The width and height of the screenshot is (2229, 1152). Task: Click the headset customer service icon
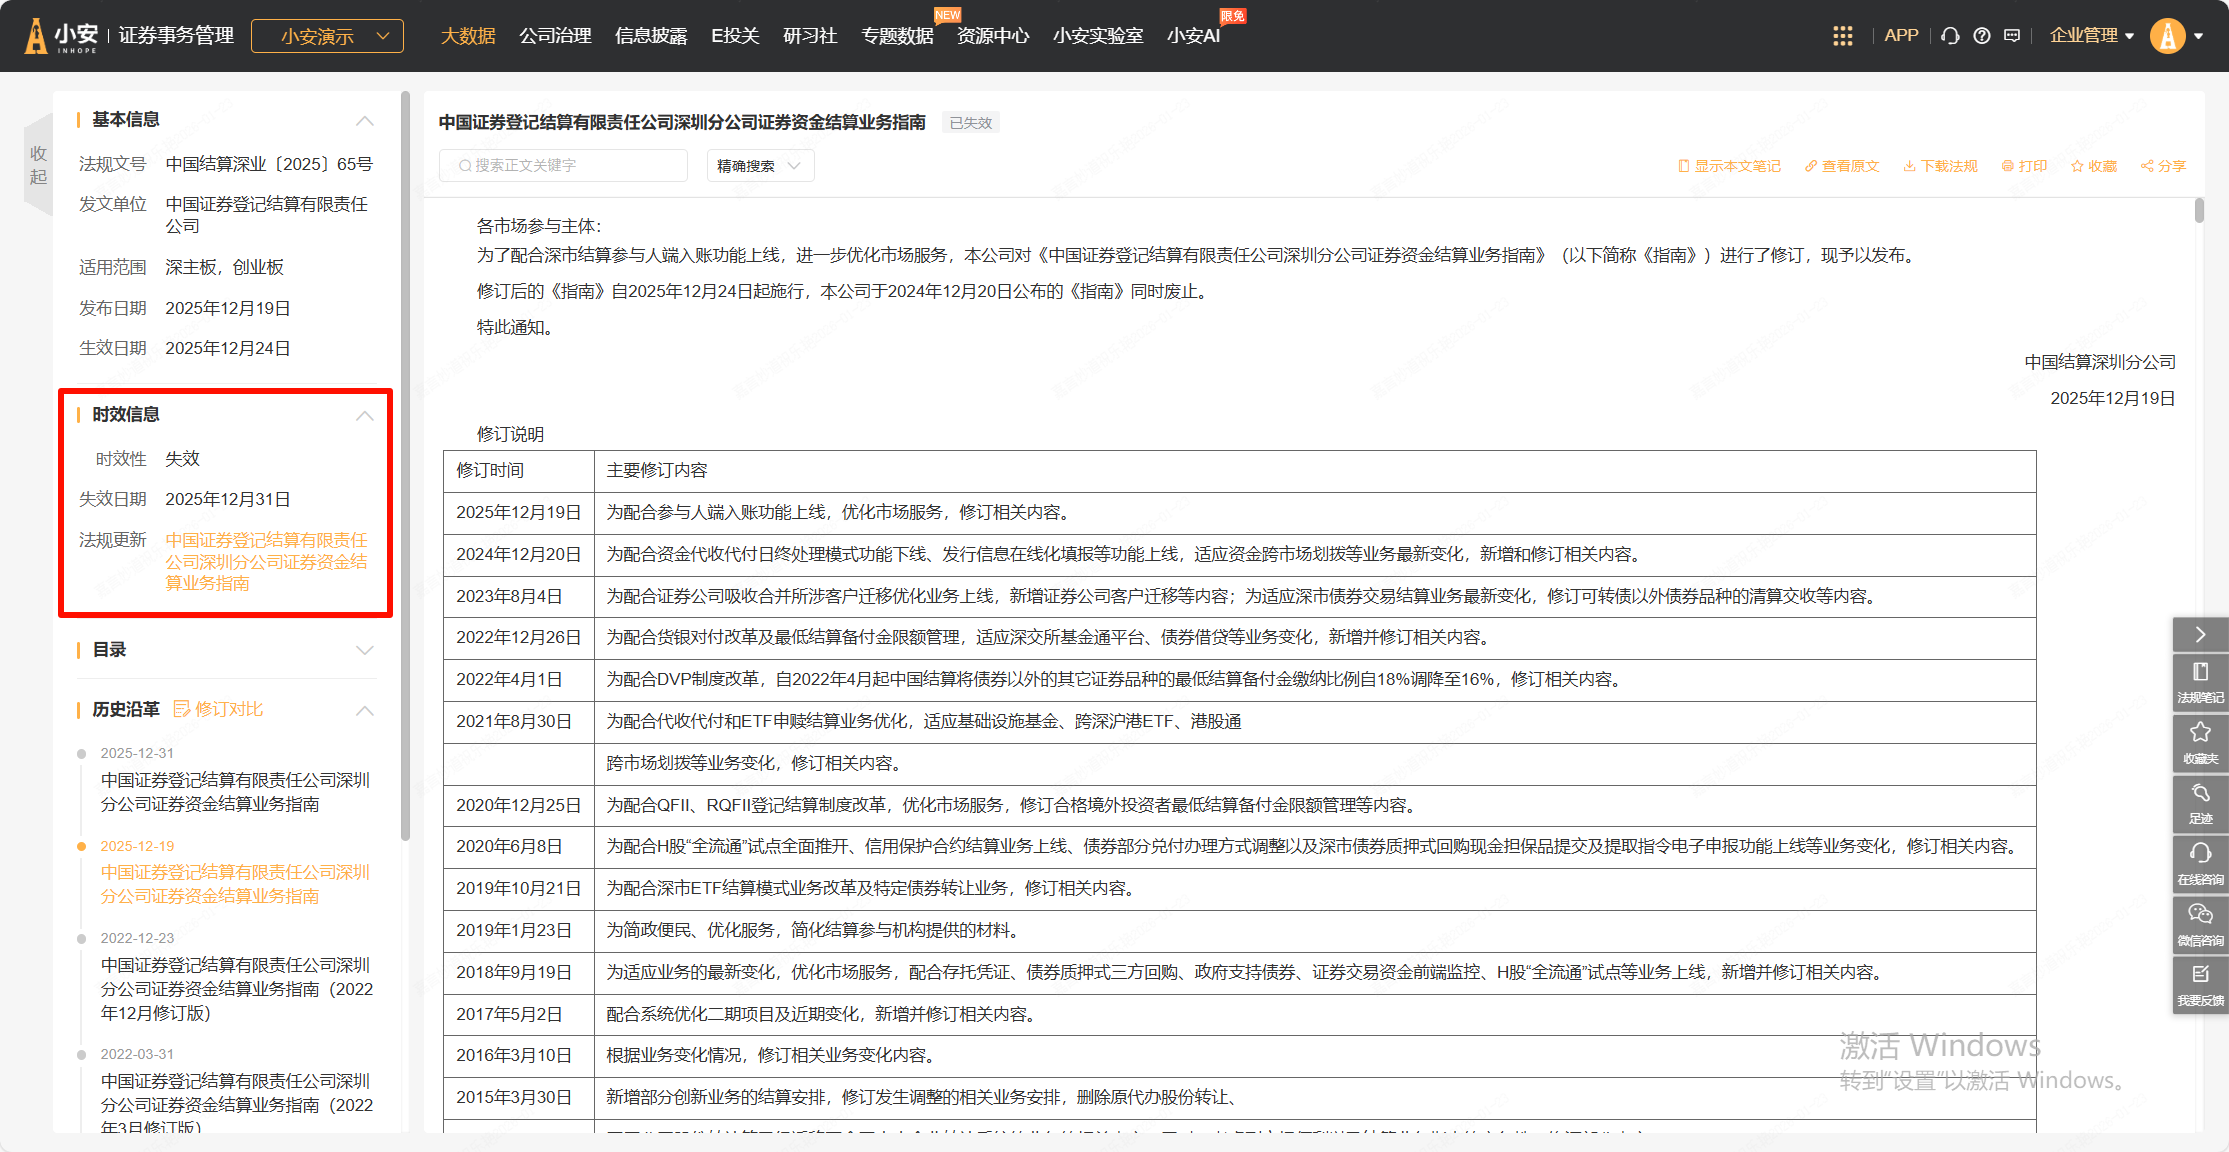pos(1949,36)
